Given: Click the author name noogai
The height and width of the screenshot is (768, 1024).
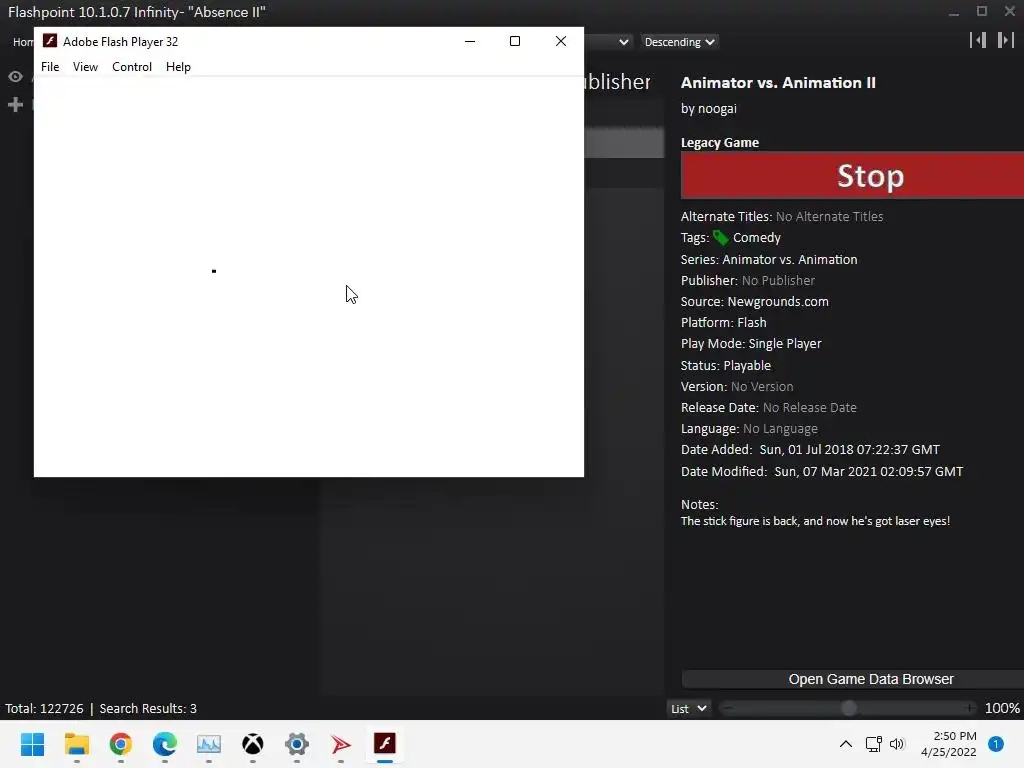Looking at the screenshot, I should [717, 108].
